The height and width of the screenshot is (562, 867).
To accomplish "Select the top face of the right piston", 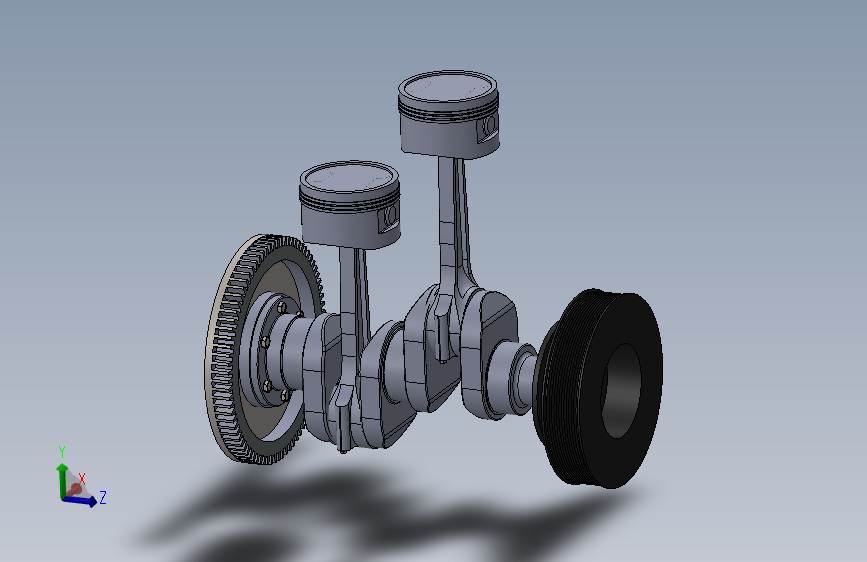I will point(448,86).
